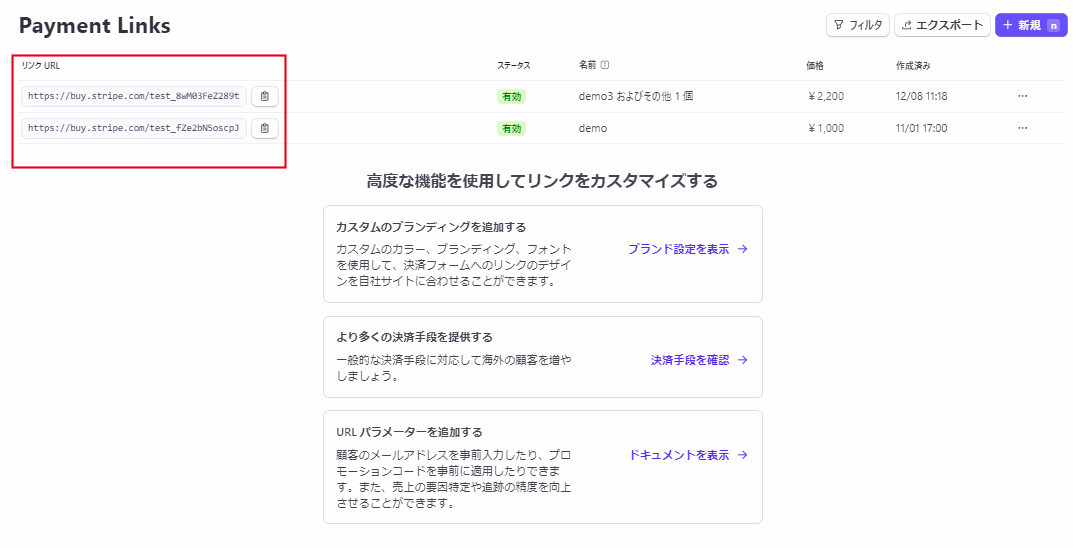Copy the test_8wM03FeZ289t link URL
This screenshot has height=548, width=1073.
(x=265, y=96)
